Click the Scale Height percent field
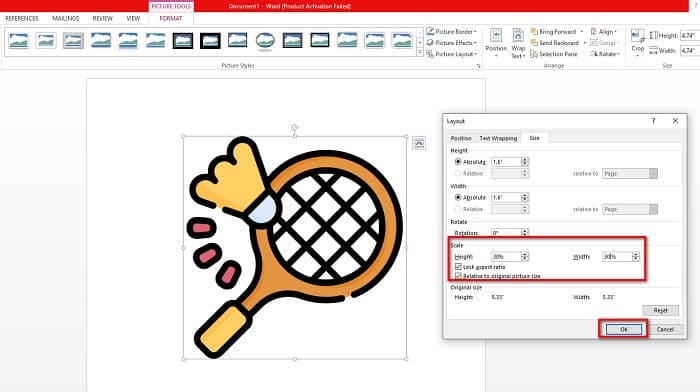700x392 pixels. (x=506, y=257)
